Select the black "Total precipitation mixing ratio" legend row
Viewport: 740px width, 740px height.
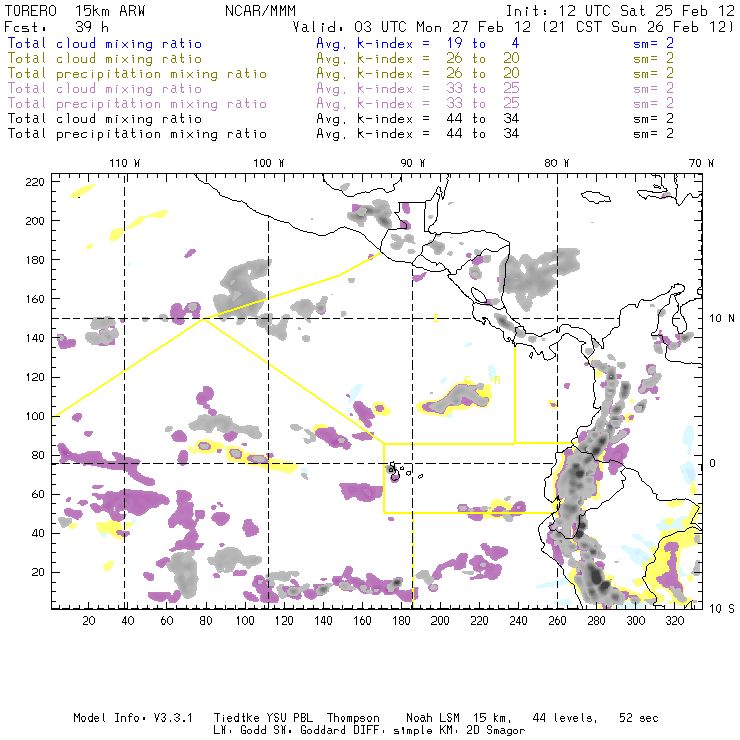pyautogui.click(x=137, y=134)
